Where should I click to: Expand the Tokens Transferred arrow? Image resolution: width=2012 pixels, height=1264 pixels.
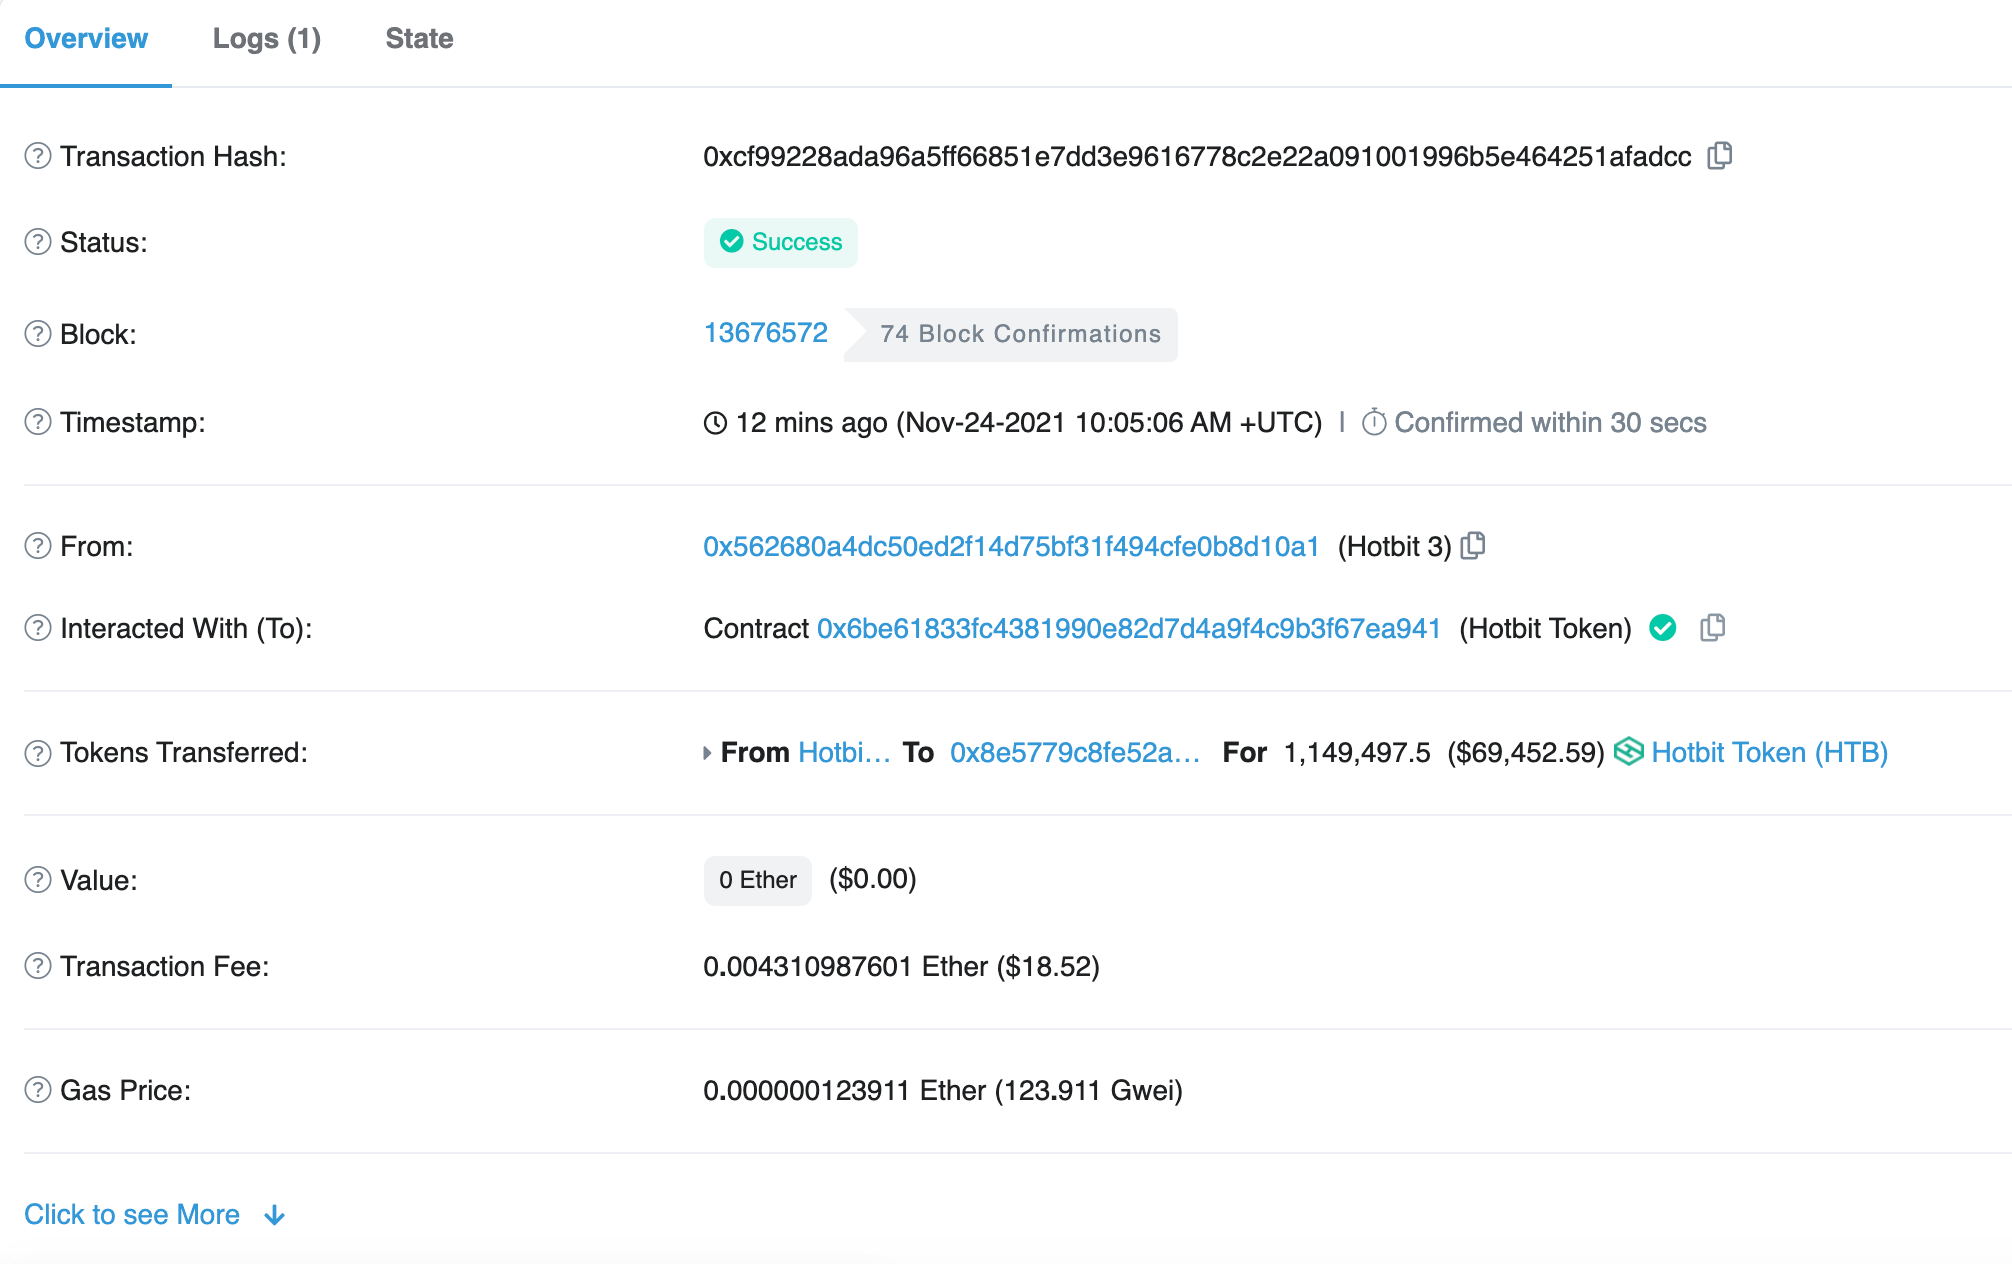coord(707,753)
